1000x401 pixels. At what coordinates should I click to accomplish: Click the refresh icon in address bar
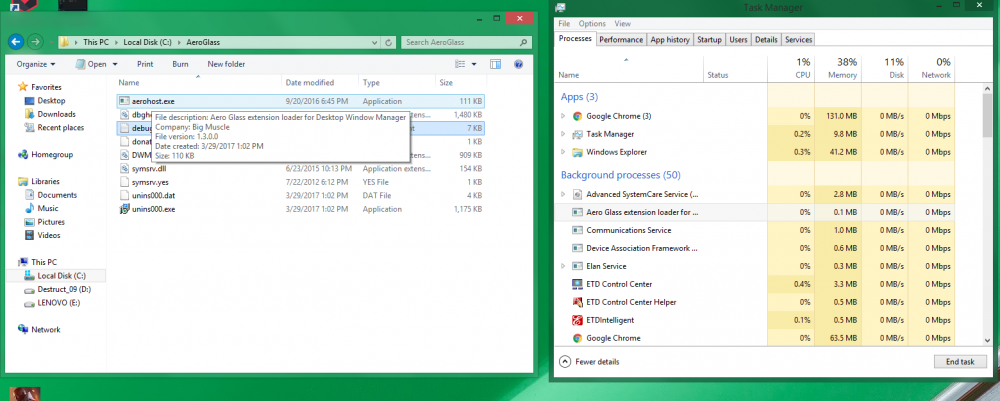coord(390,42)
